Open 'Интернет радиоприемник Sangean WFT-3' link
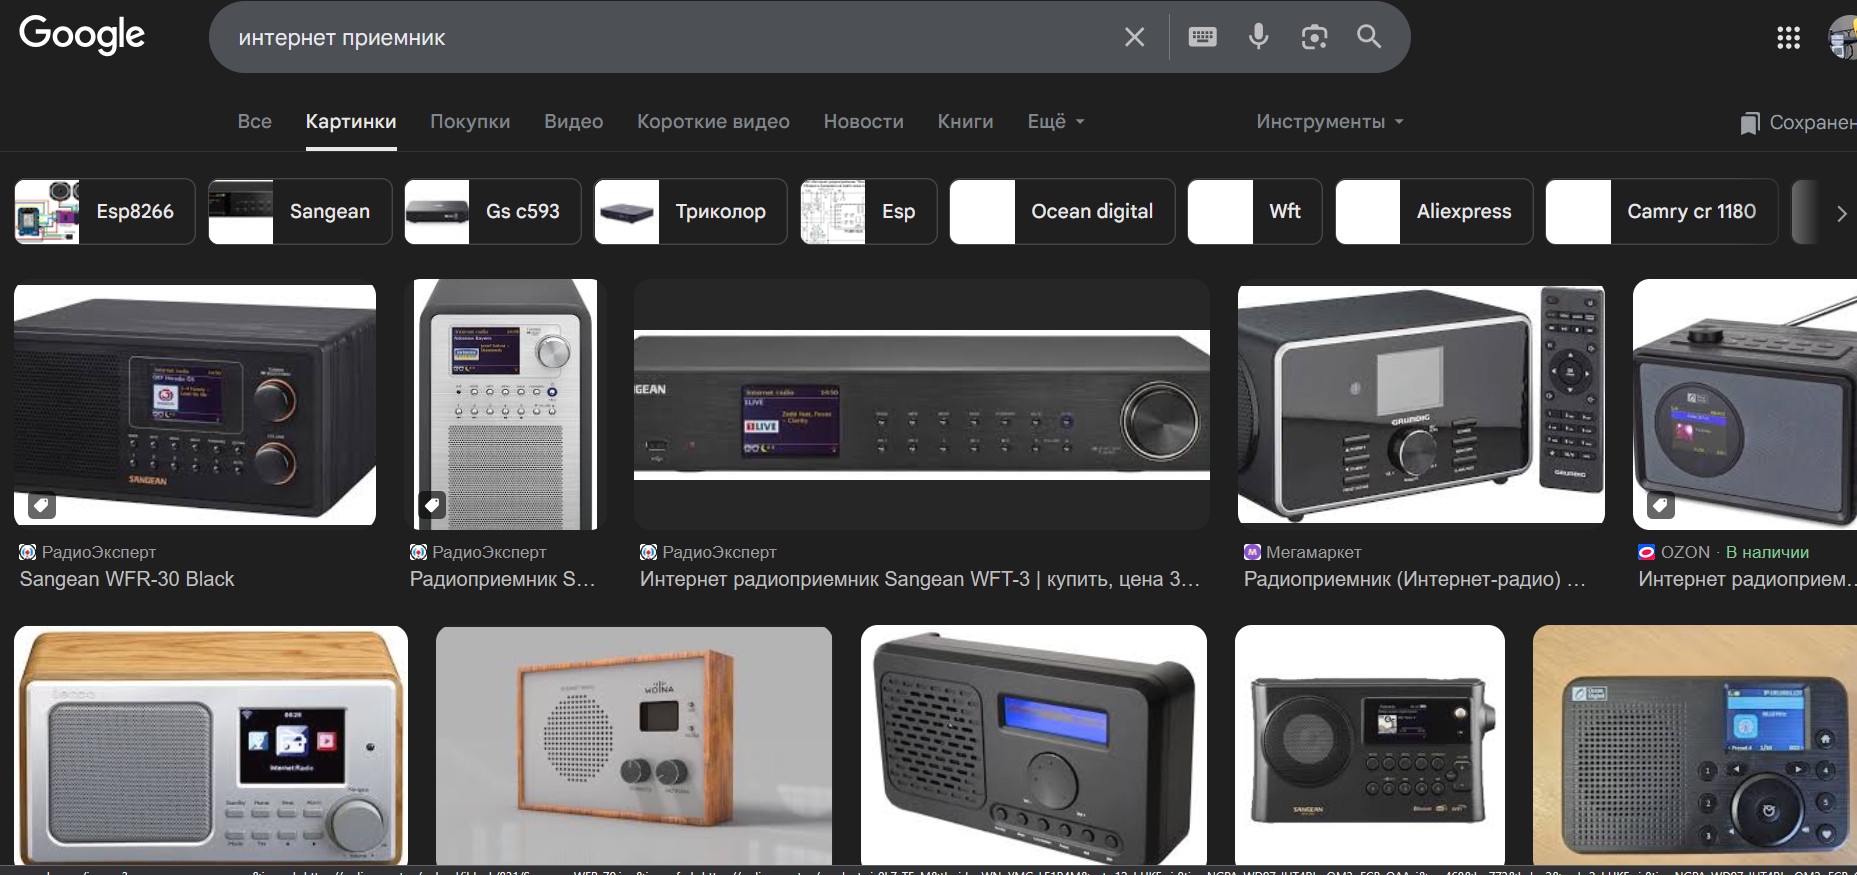The height and width of the screenshot is (875, 1857). pos(919,579)
